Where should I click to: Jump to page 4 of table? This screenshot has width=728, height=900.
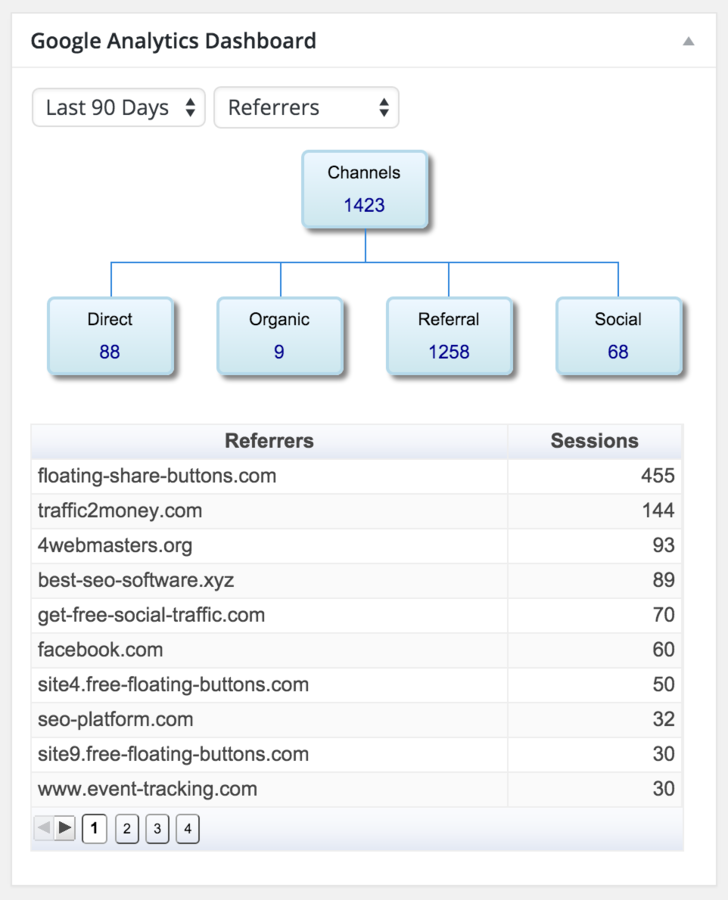pyautogui.click(x=188, y=829)
